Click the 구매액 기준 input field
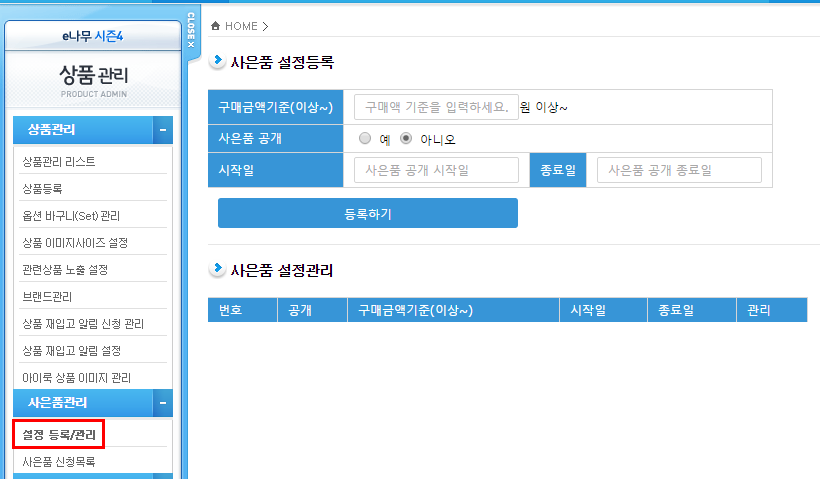 436,107
